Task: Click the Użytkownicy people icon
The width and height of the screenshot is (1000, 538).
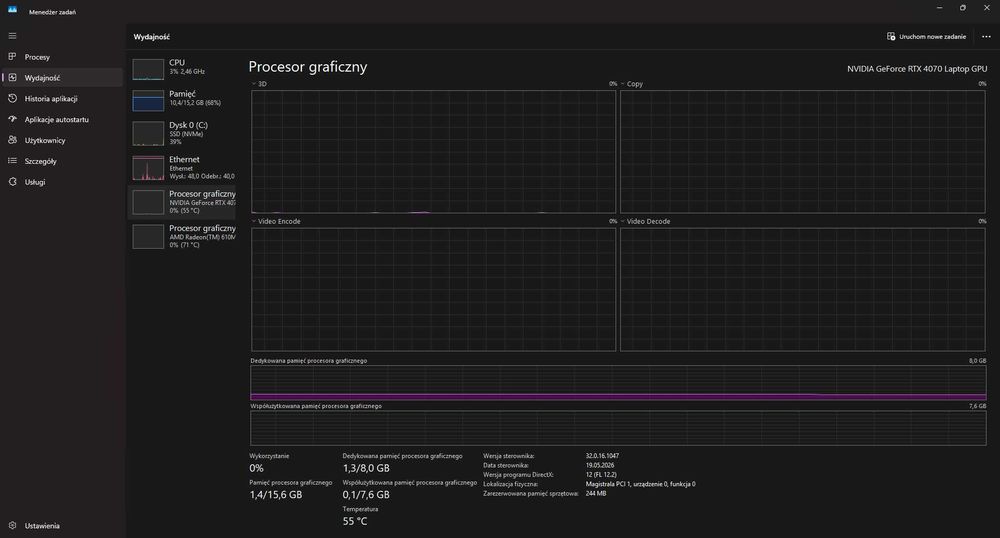Action: (12, 140)
